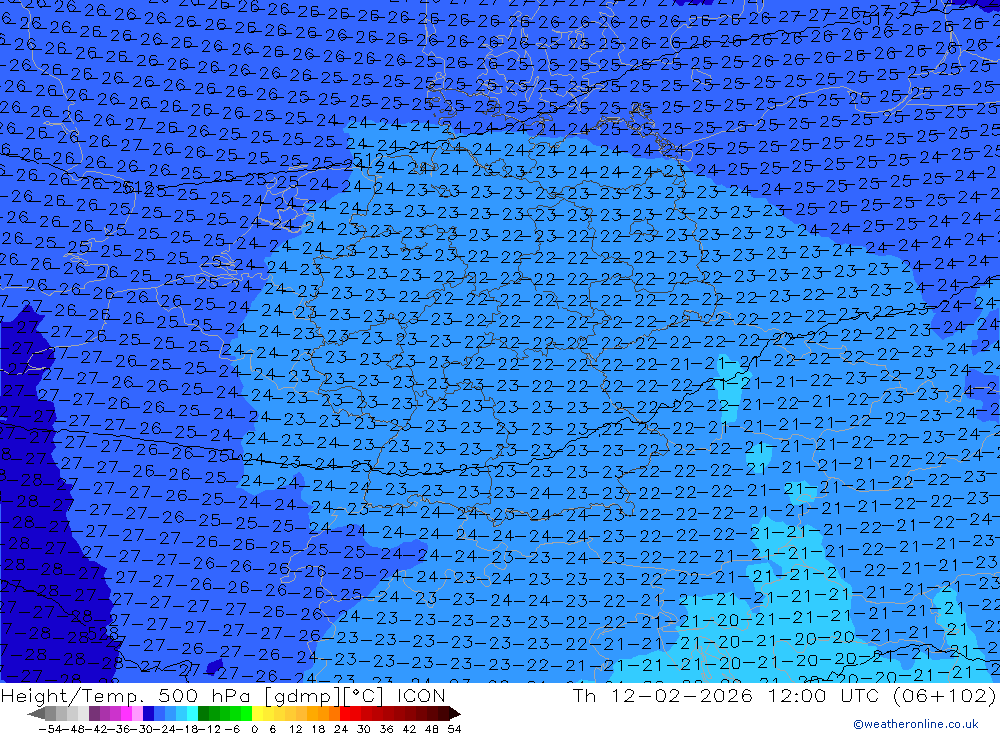
Task: Click the '(06+102)' forecast run offset
Action: (944, 695)
